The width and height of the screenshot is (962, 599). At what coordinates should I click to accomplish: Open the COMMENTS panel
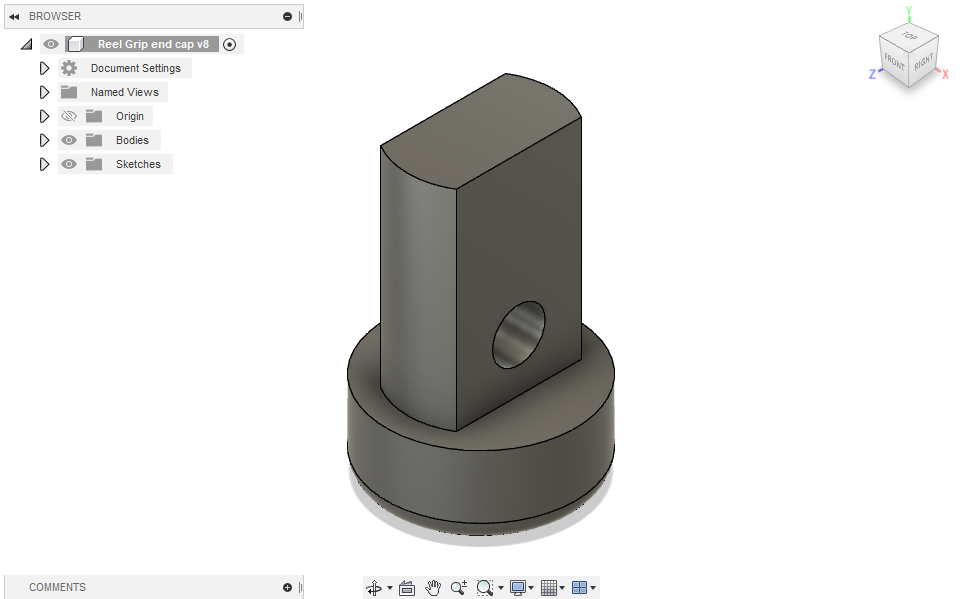(x=57, y=588)
